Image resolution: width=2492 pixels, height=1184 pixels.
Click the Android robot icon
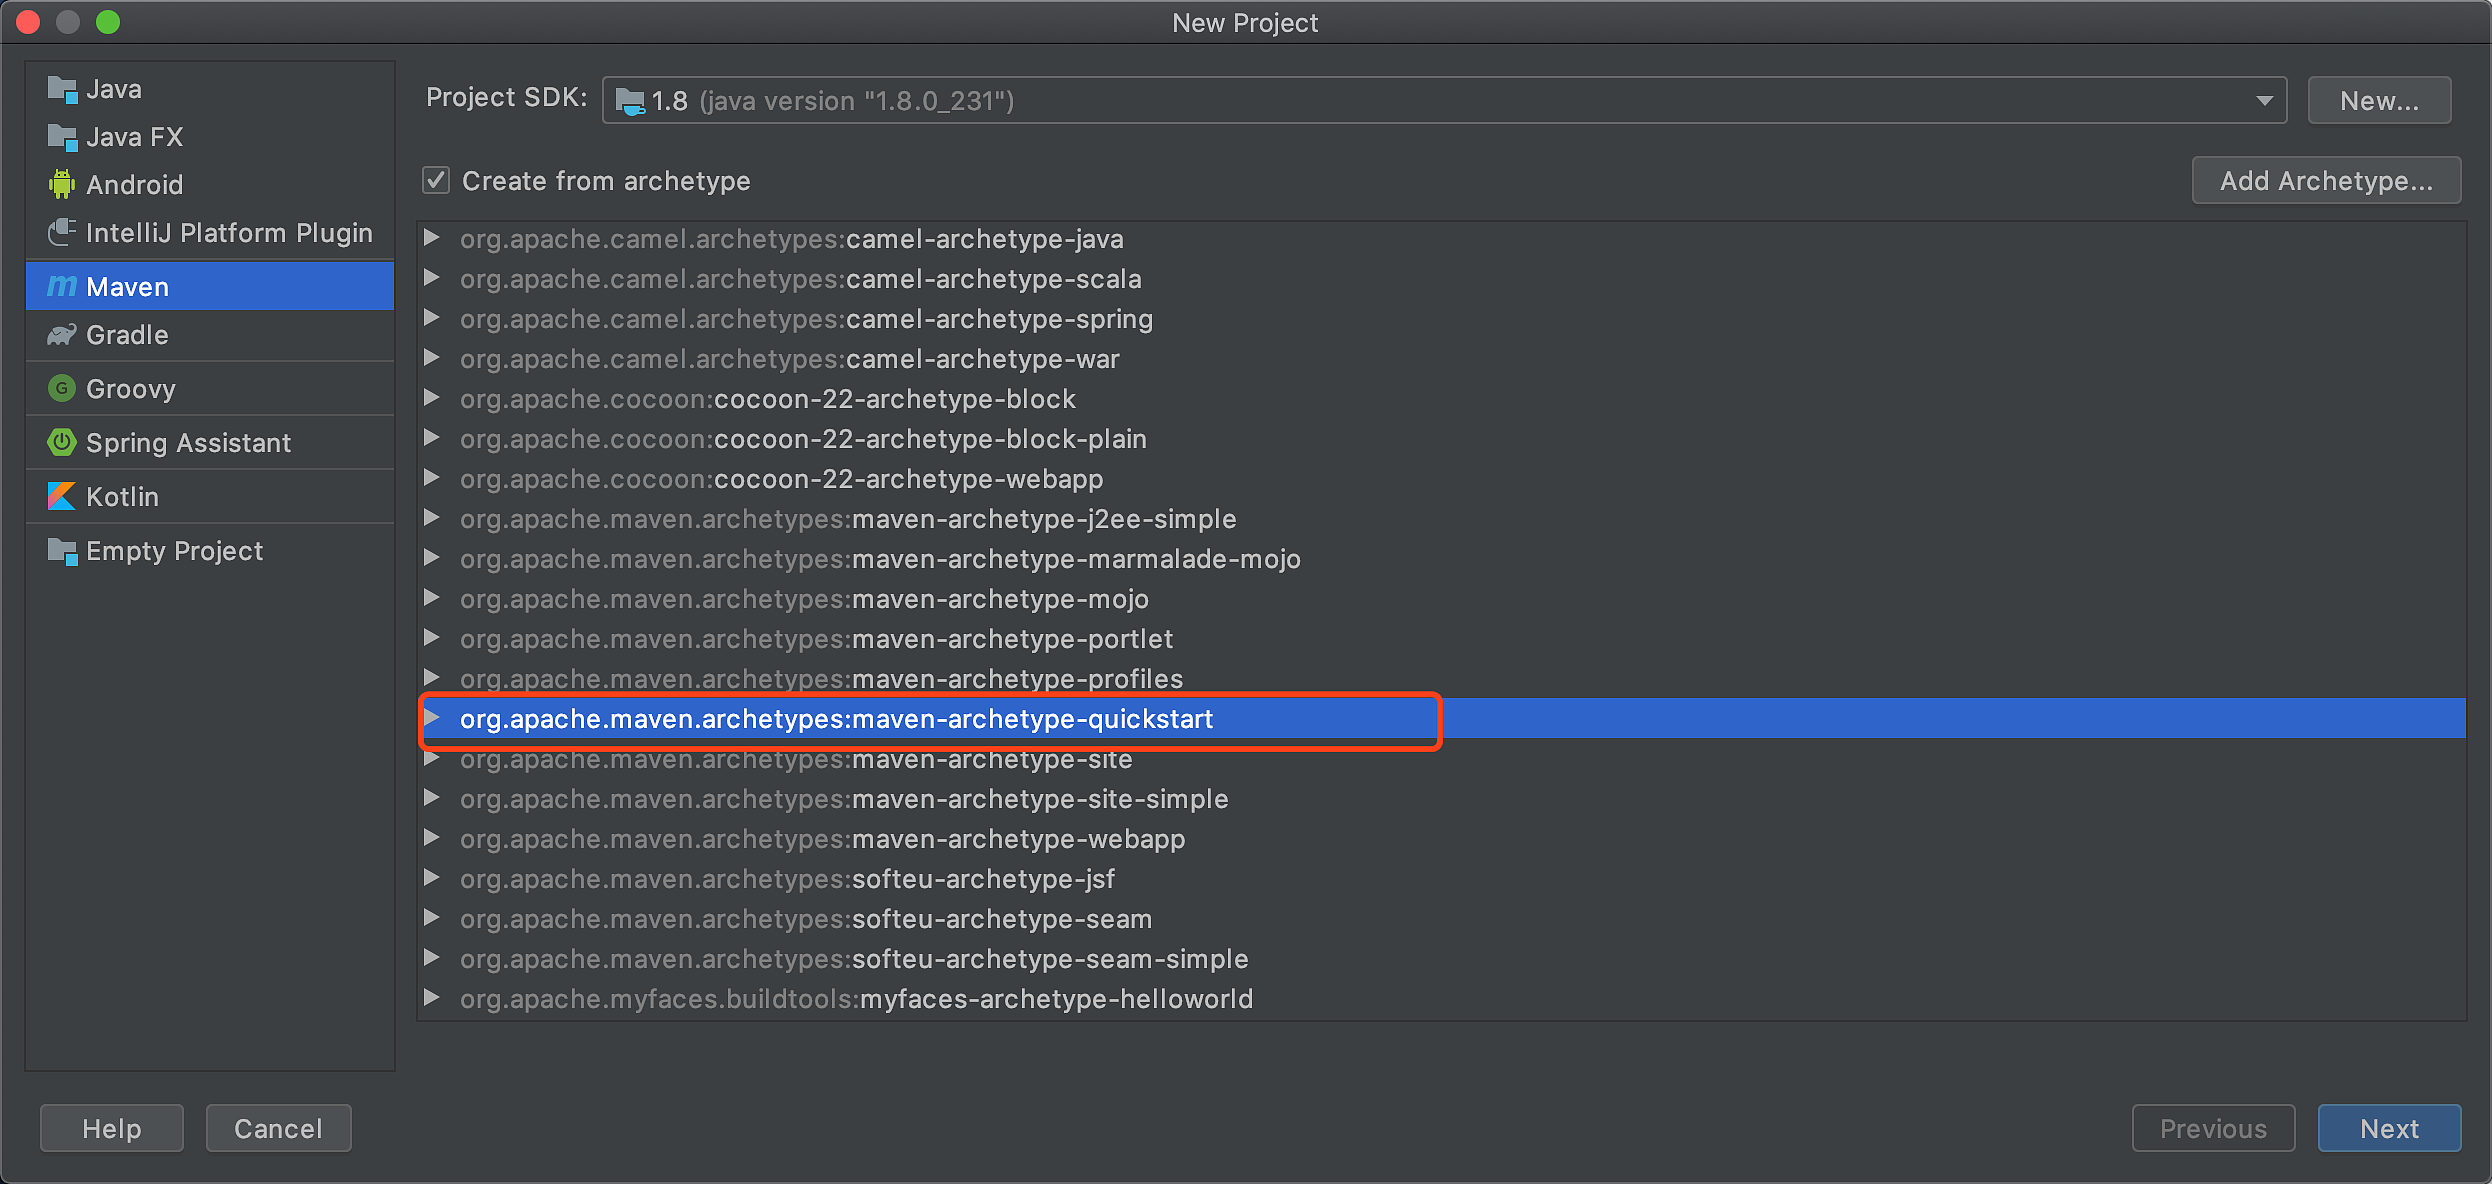pos(62,184)
